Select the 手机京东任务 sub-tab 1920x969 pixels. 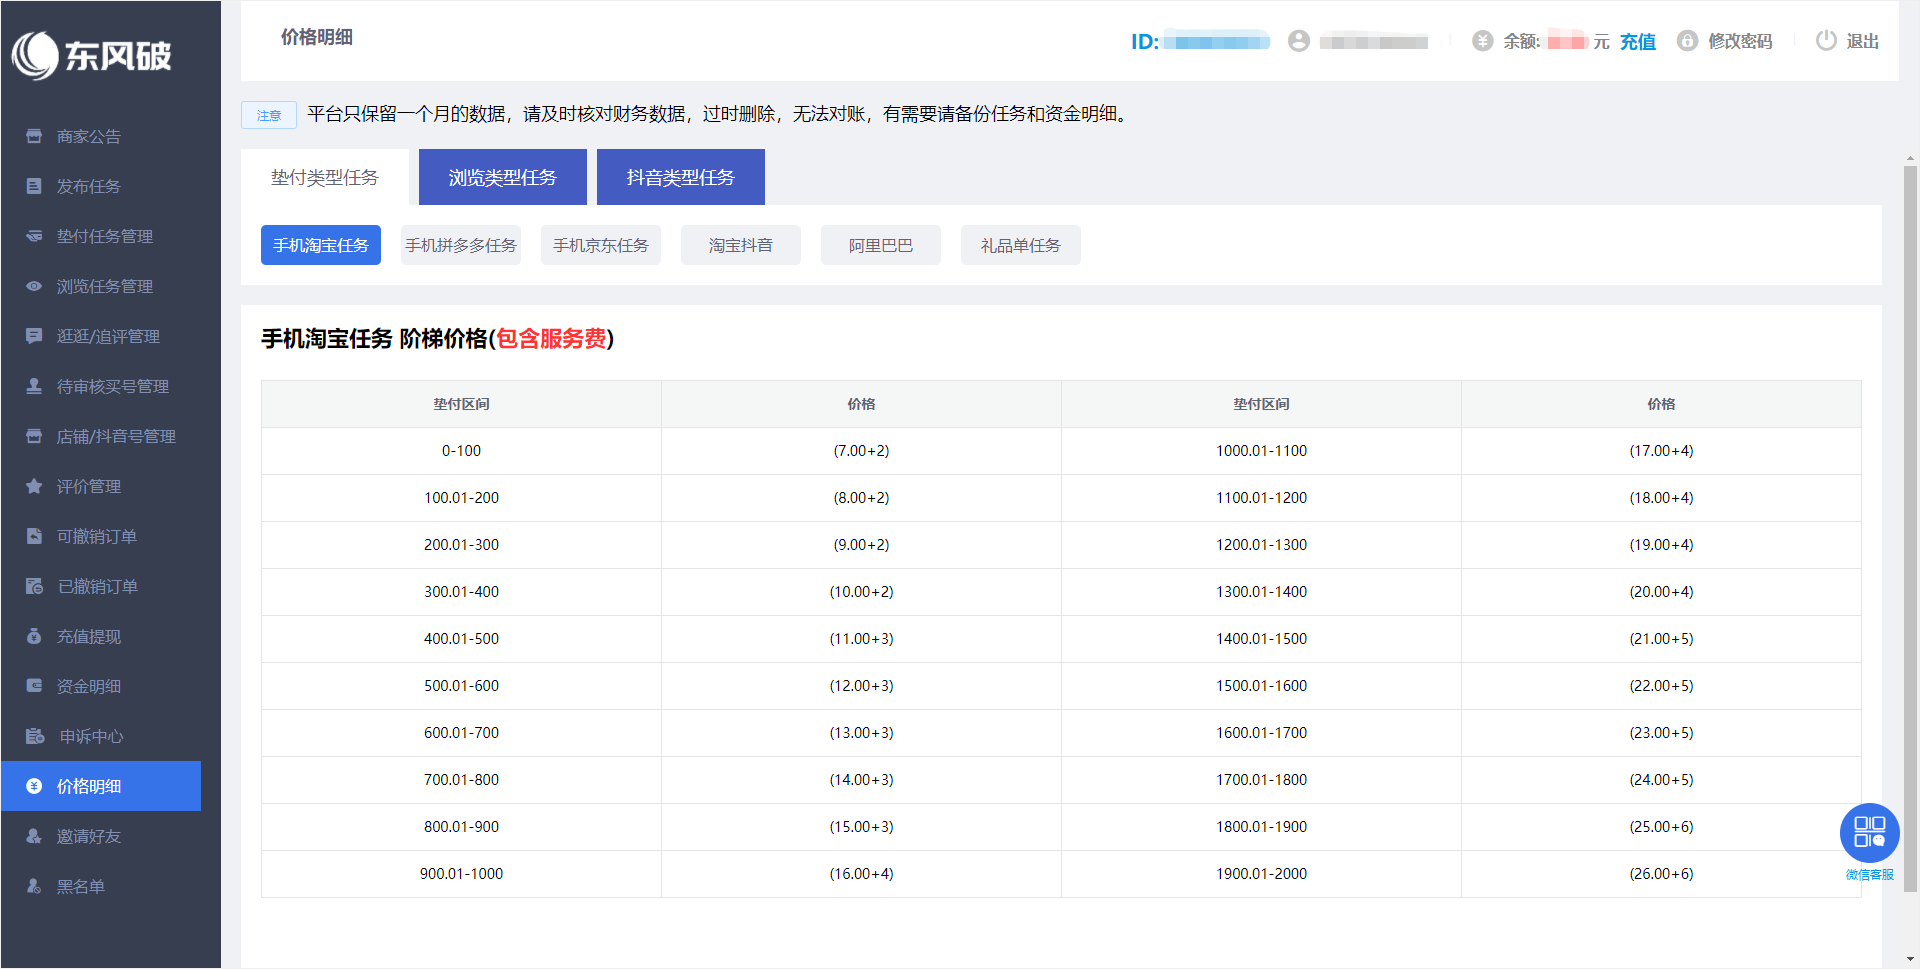point(601,245)
